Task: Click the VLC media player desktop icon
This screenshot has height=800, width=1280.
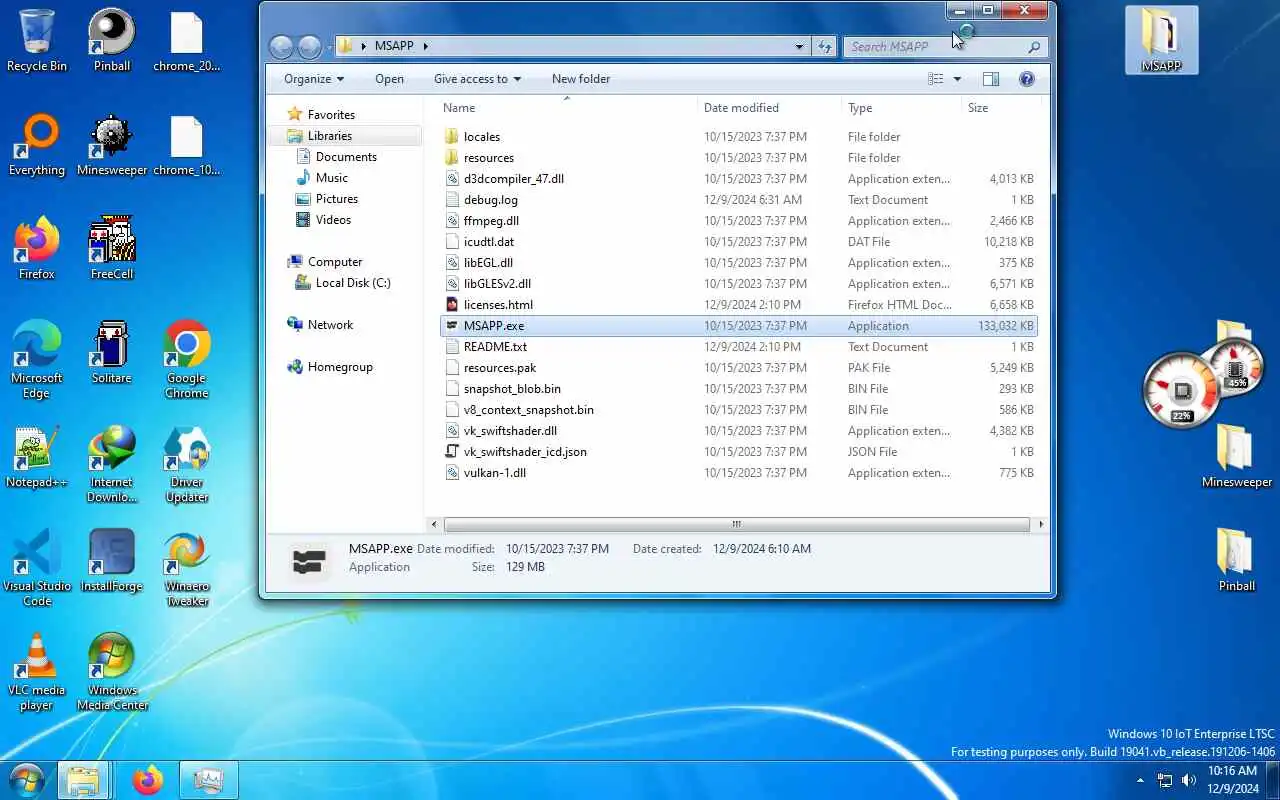Action: coord(37,672)
